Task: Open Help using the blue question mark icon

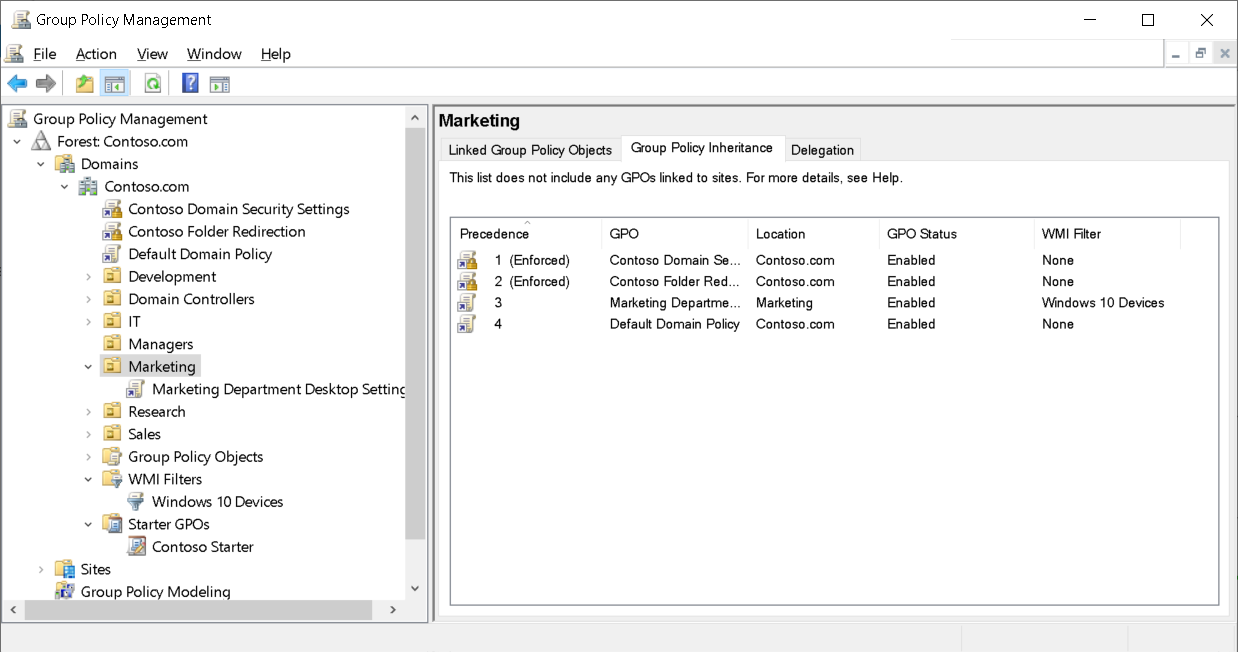Action: click(189, 83)
